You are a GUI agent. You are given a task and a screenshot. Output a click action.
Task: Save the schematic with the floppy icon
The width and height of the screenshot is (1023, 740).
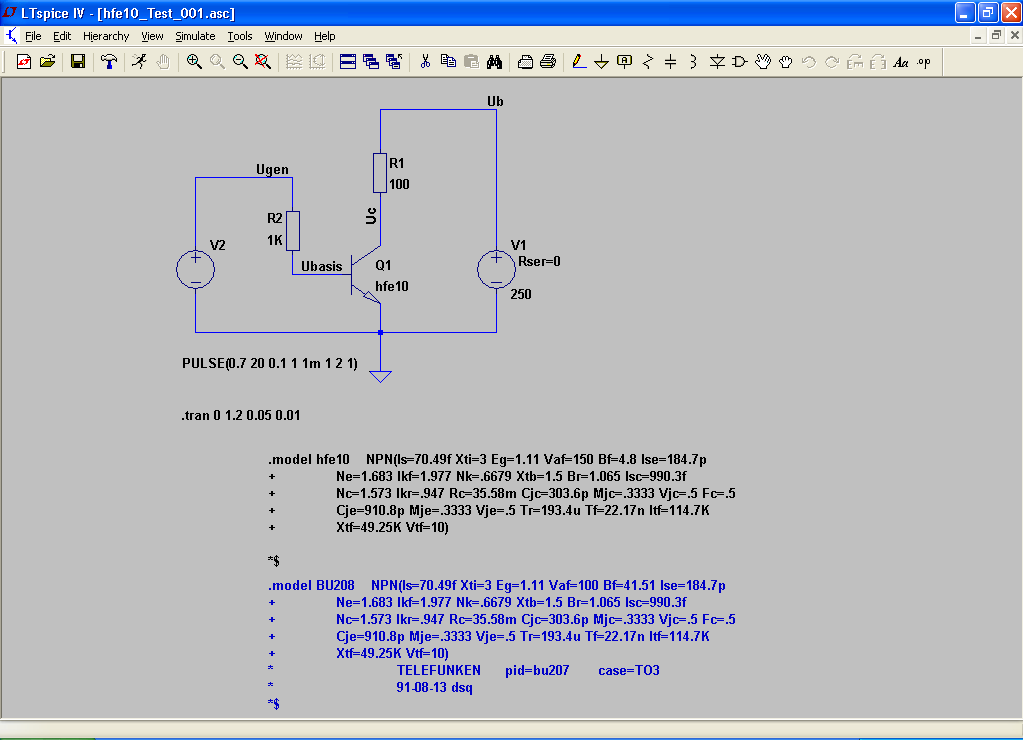point(78,62)
